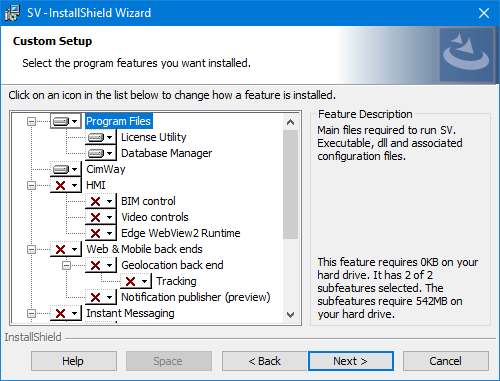Image resolution: width=500 pixels, height=381 pixels.
Task: Click the feature list scroll up arrow
Action: pos(290,122)
